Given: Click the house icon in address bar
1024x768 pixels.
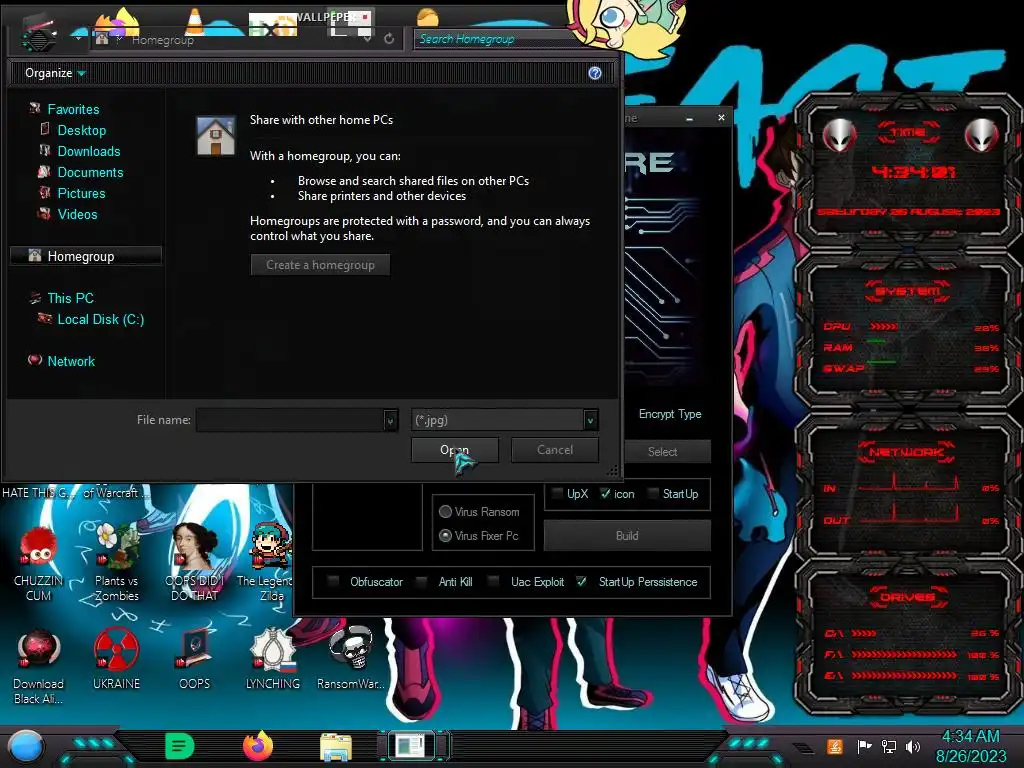Looking at the screenshot, I should pos(102,39).
